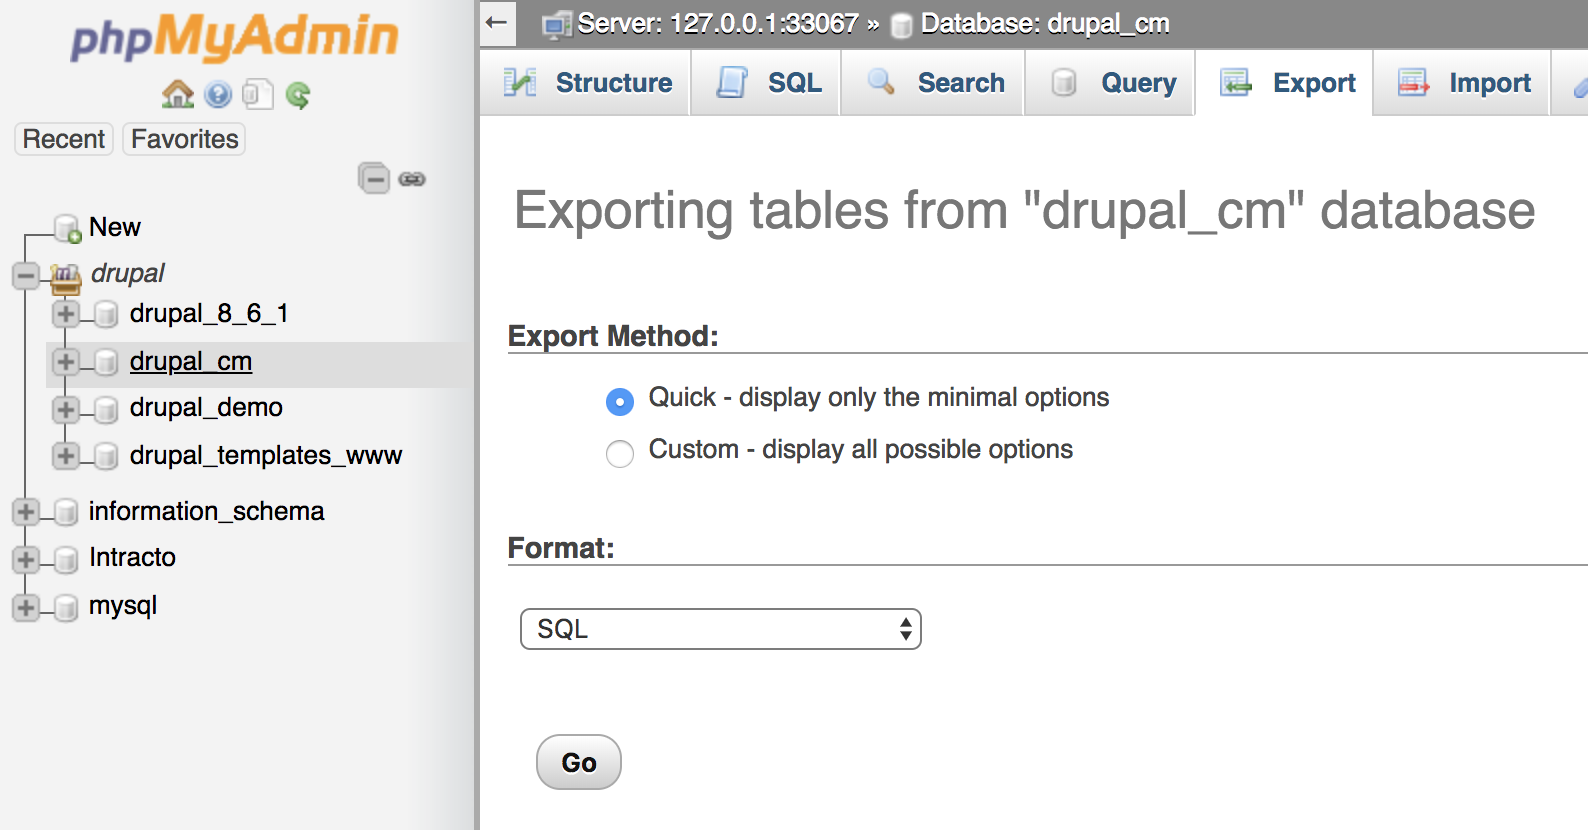Click the drupal_8_6_1 database cylinder icon

(x=106, y=315)
